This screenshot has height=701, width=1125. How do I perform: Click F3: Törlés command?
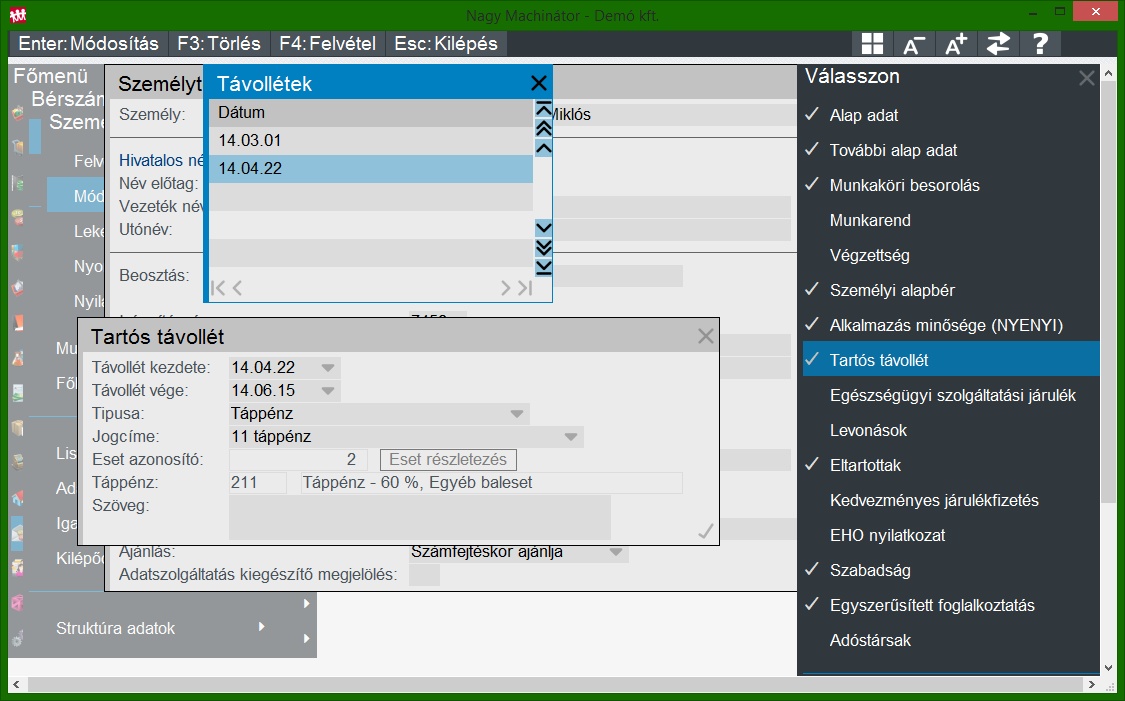[219, 44]
